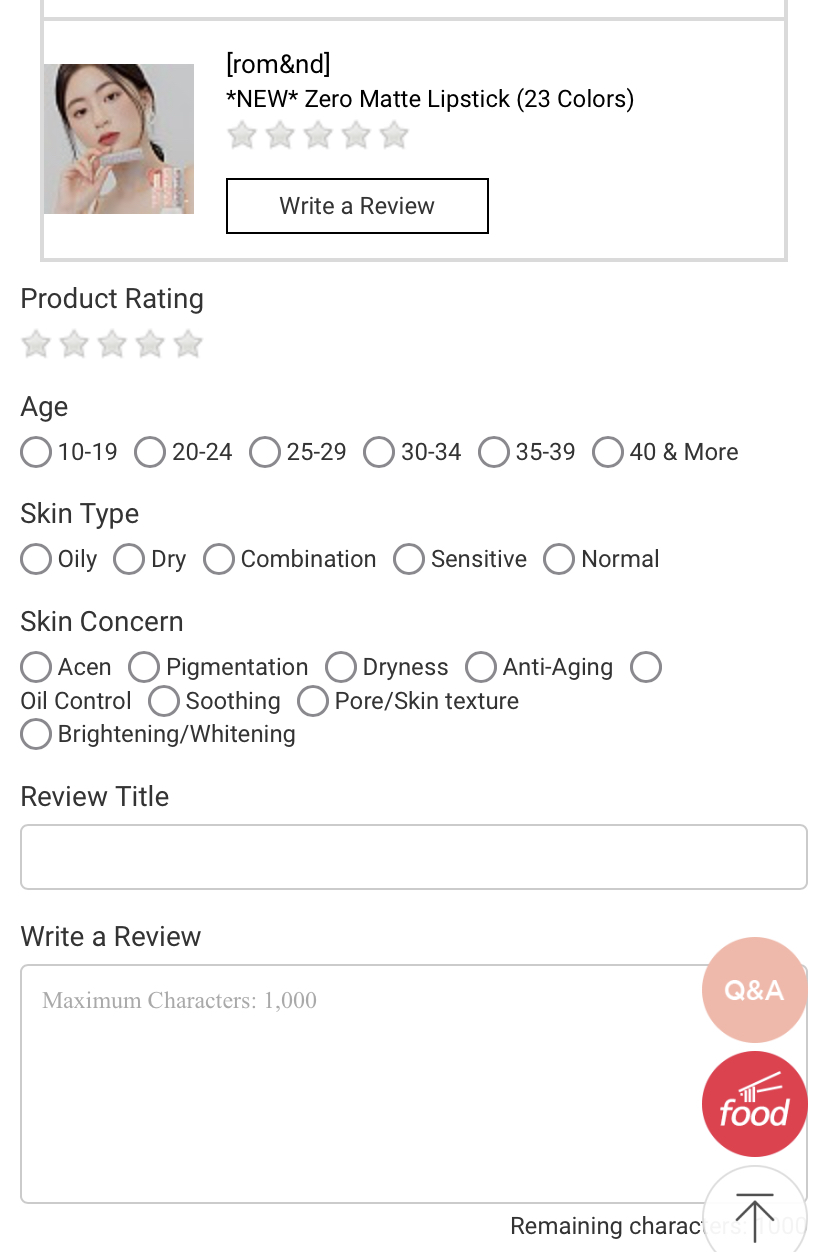Select Pigmentation skin concern
This screenshot has height=1252, width=828.
point(144,667)
